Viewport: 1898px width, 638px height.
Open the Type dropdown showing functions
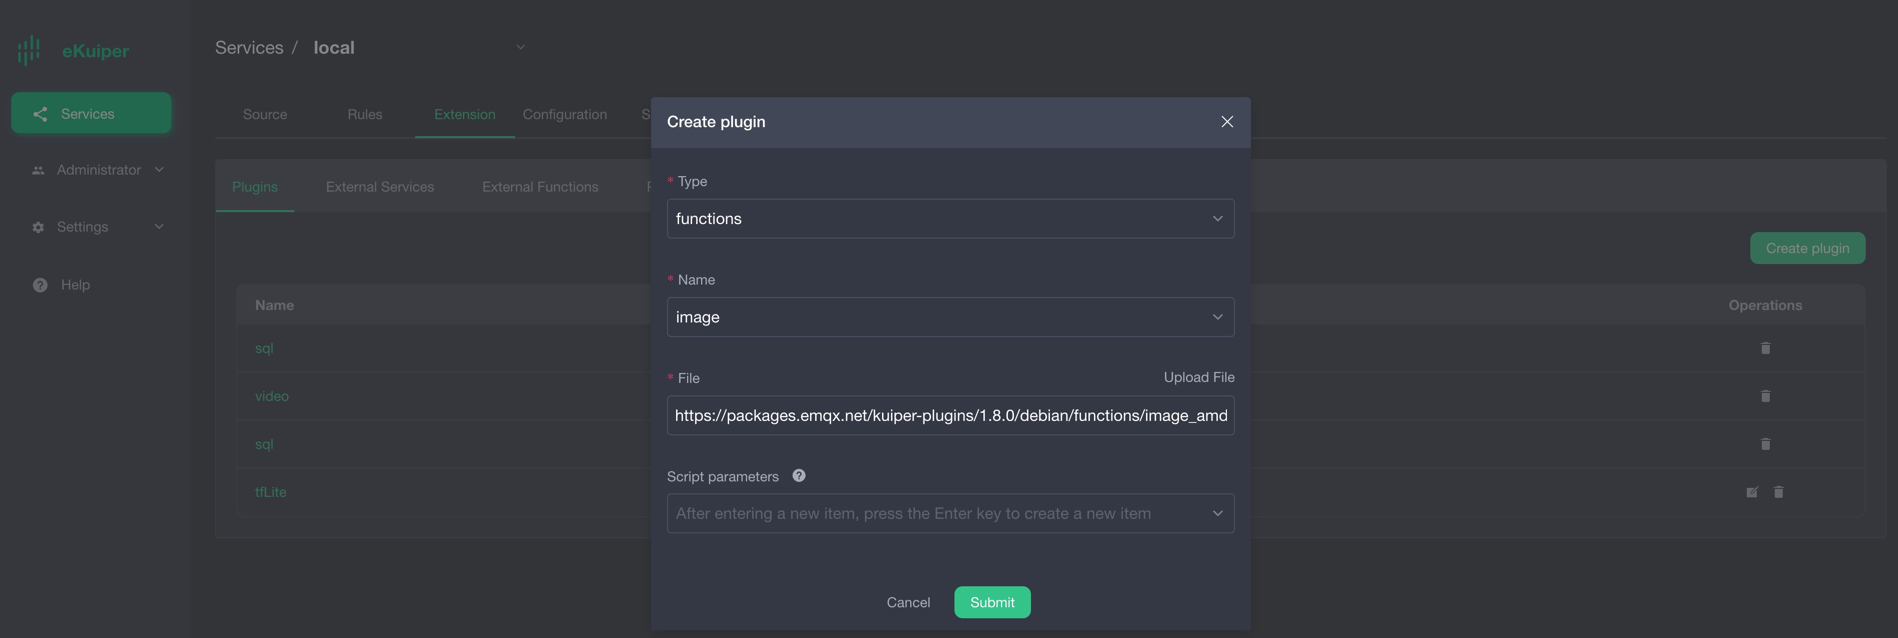pos(950,218)
